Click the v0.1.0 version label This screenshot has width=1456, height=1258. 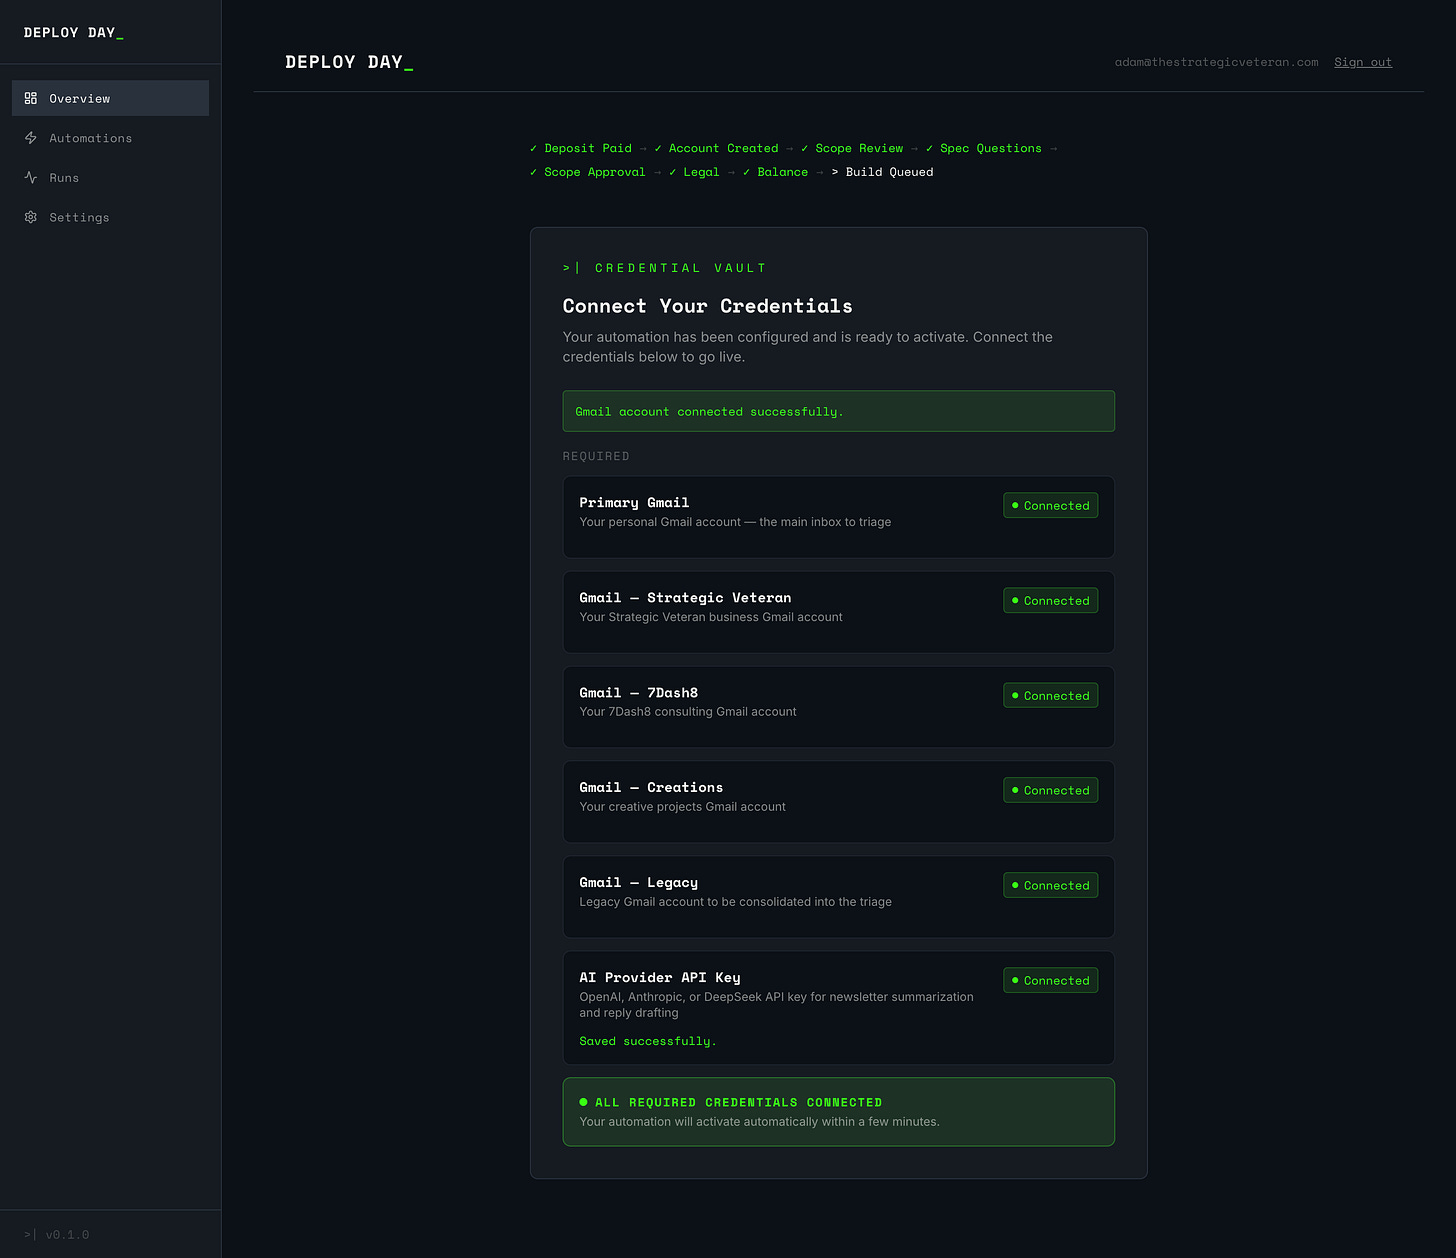[67, 1235]
